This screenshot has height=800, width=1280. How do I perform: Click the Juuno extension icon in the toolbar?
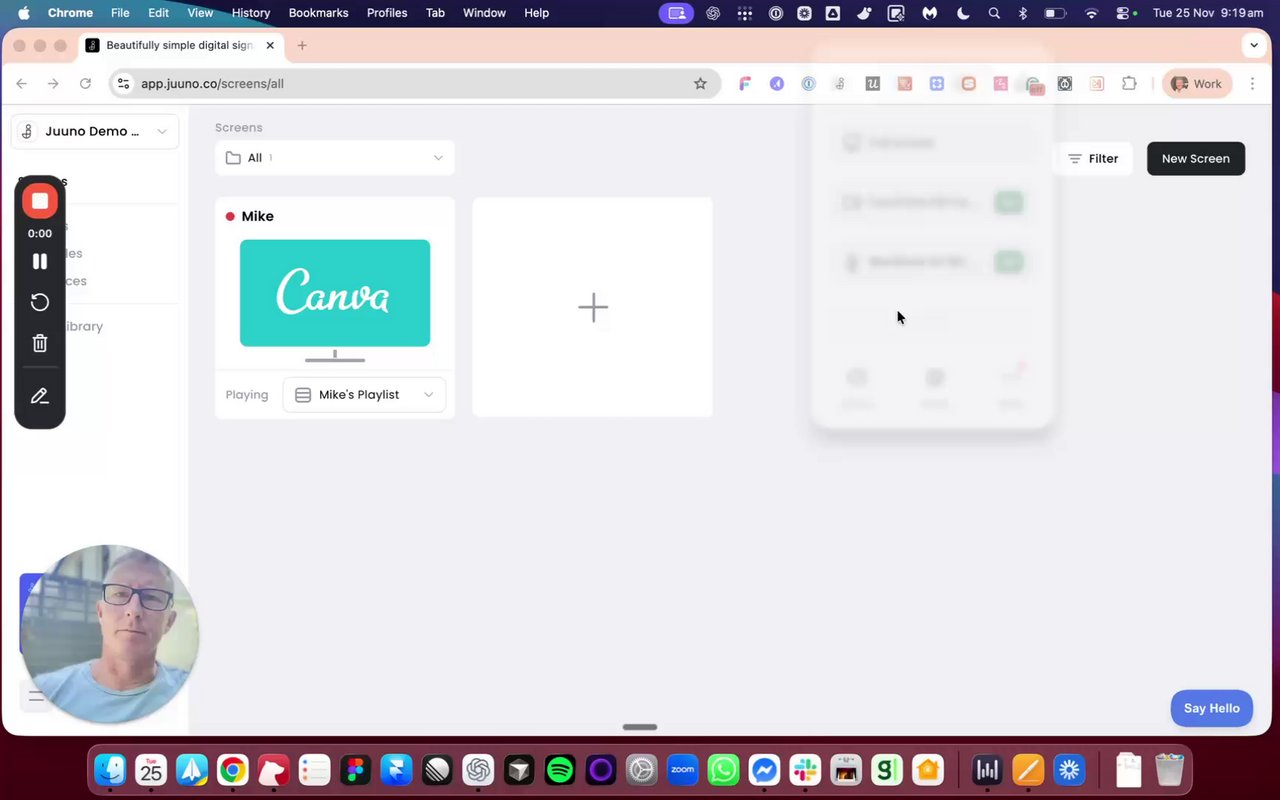coord(840,84)
